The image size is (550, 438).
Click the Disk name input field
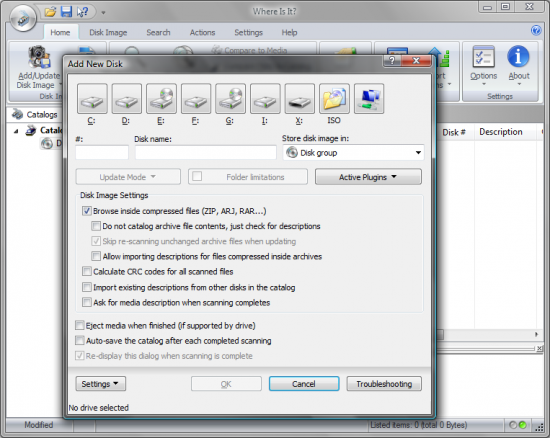coord(206,153)
